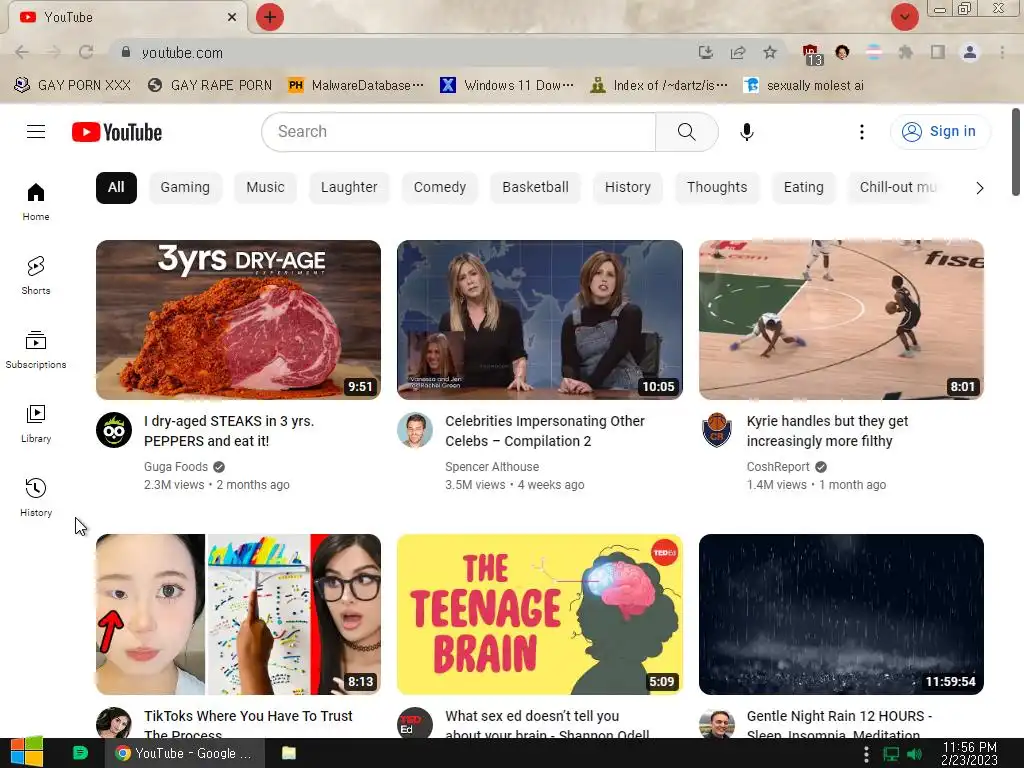Screen dimensions: 1024x768
Task: Select the Thoughts filter chip
Action: [x=717, y=187]
